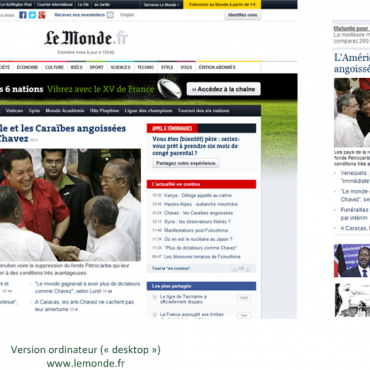Open 'Ligue des champions' topic link
Image resolution: width=370 pixels, height=370 pixels.
[148, 111]
